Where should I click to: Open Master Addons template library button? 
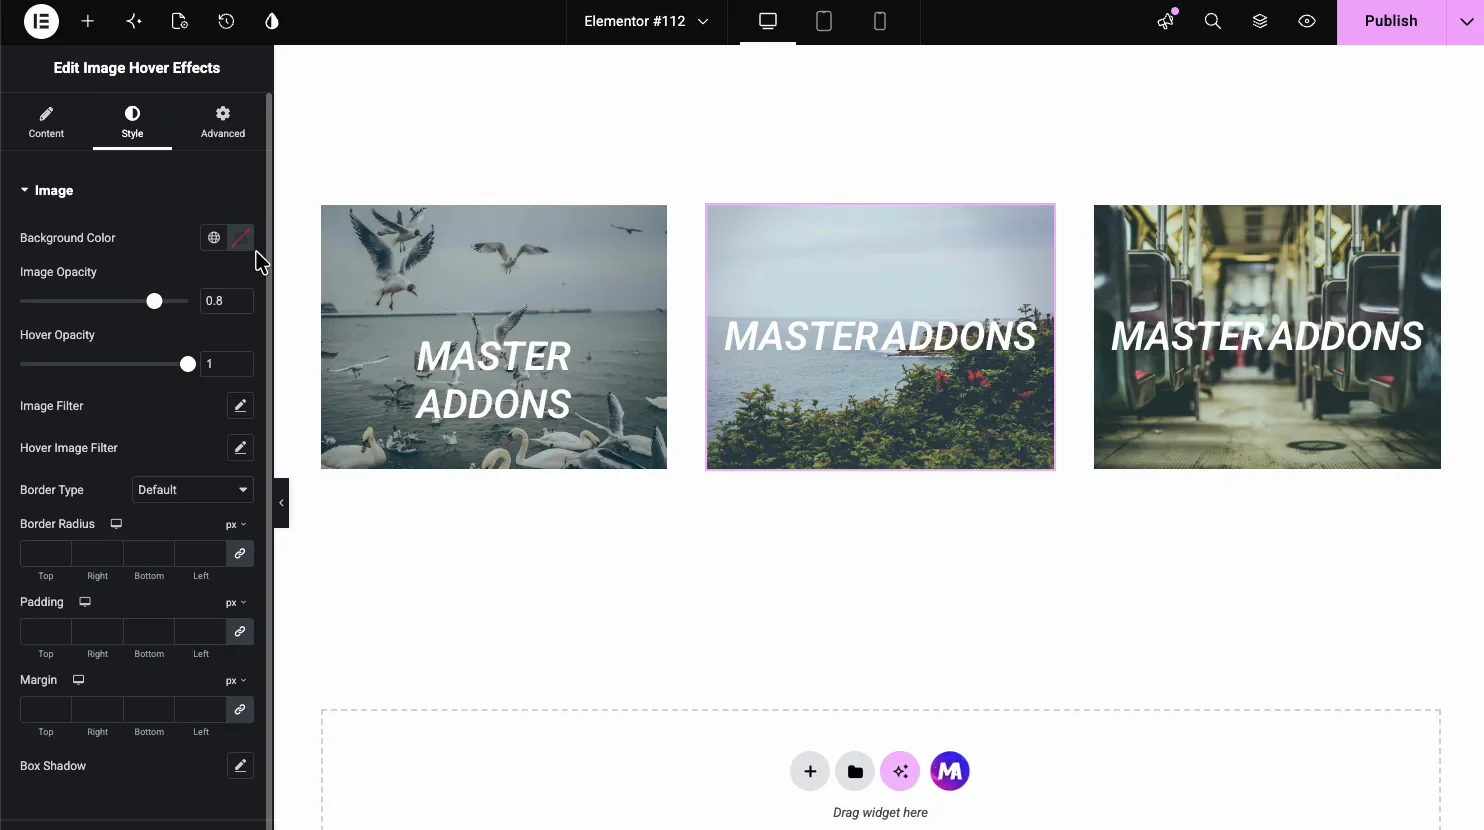click(950, 771)
